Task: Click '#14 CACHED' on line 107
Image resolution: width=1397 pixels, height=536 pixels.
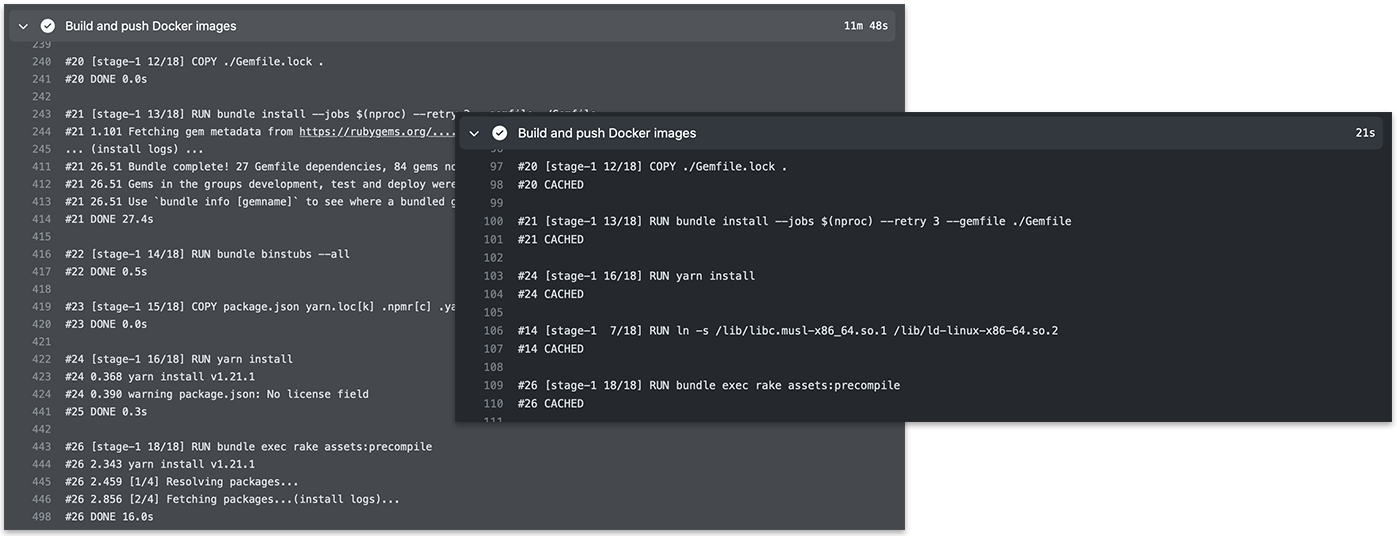Action: click(x=551, y=348)
